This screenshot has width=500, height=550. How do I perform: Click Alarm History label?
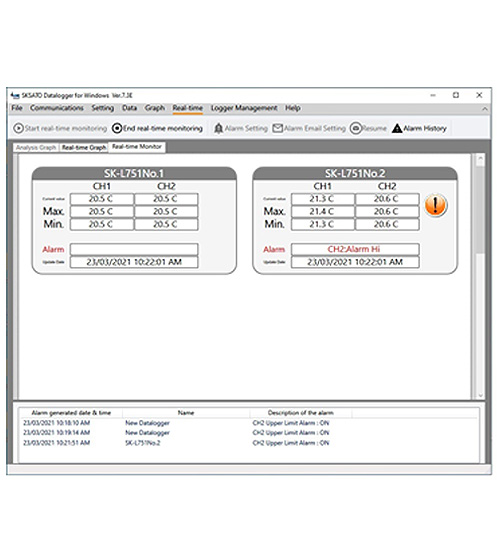[x=425, y=128]
